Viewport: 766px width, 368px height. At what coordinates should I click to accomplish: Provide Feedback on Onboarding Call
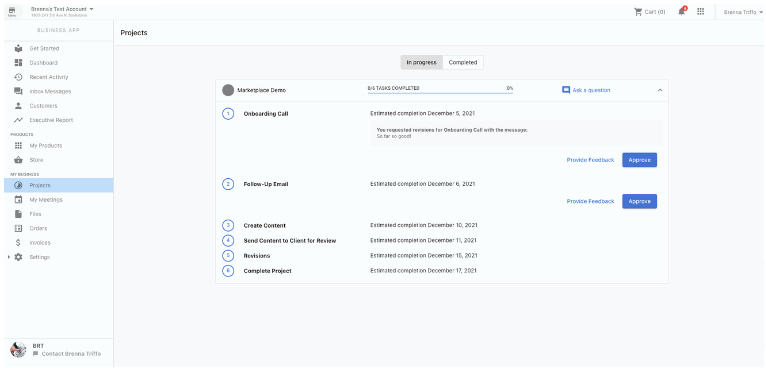[590, 160]
